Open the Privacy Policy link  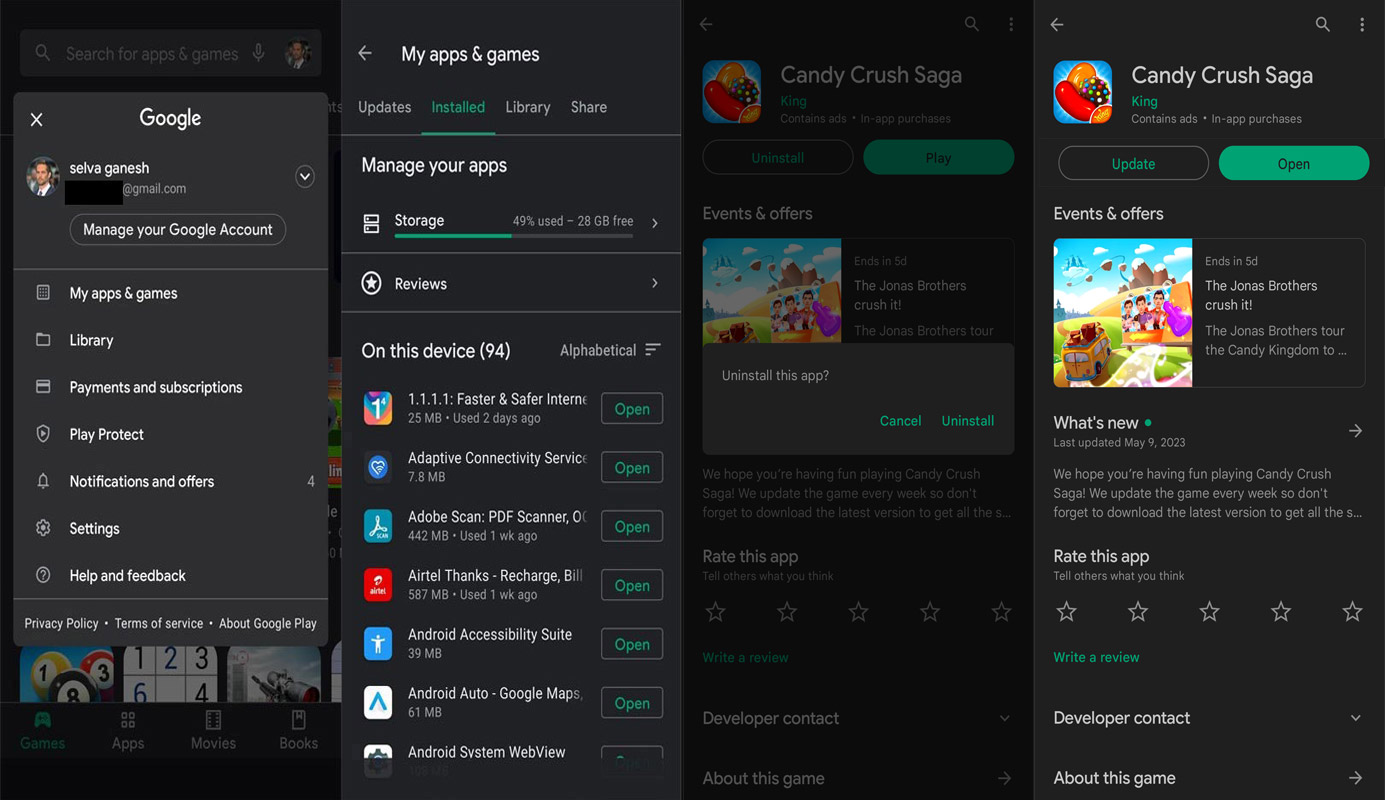click(61, 623)
